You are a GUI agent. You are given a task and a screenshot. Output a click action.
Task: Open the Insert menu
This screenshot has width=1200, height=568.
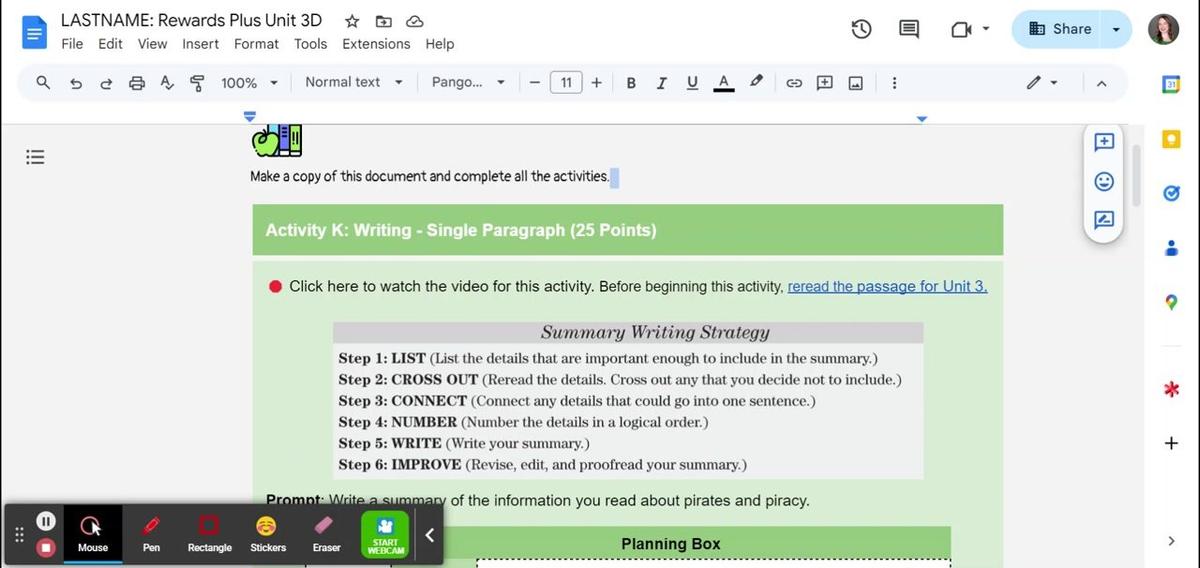pyautogui.click(x=200, y=44)
